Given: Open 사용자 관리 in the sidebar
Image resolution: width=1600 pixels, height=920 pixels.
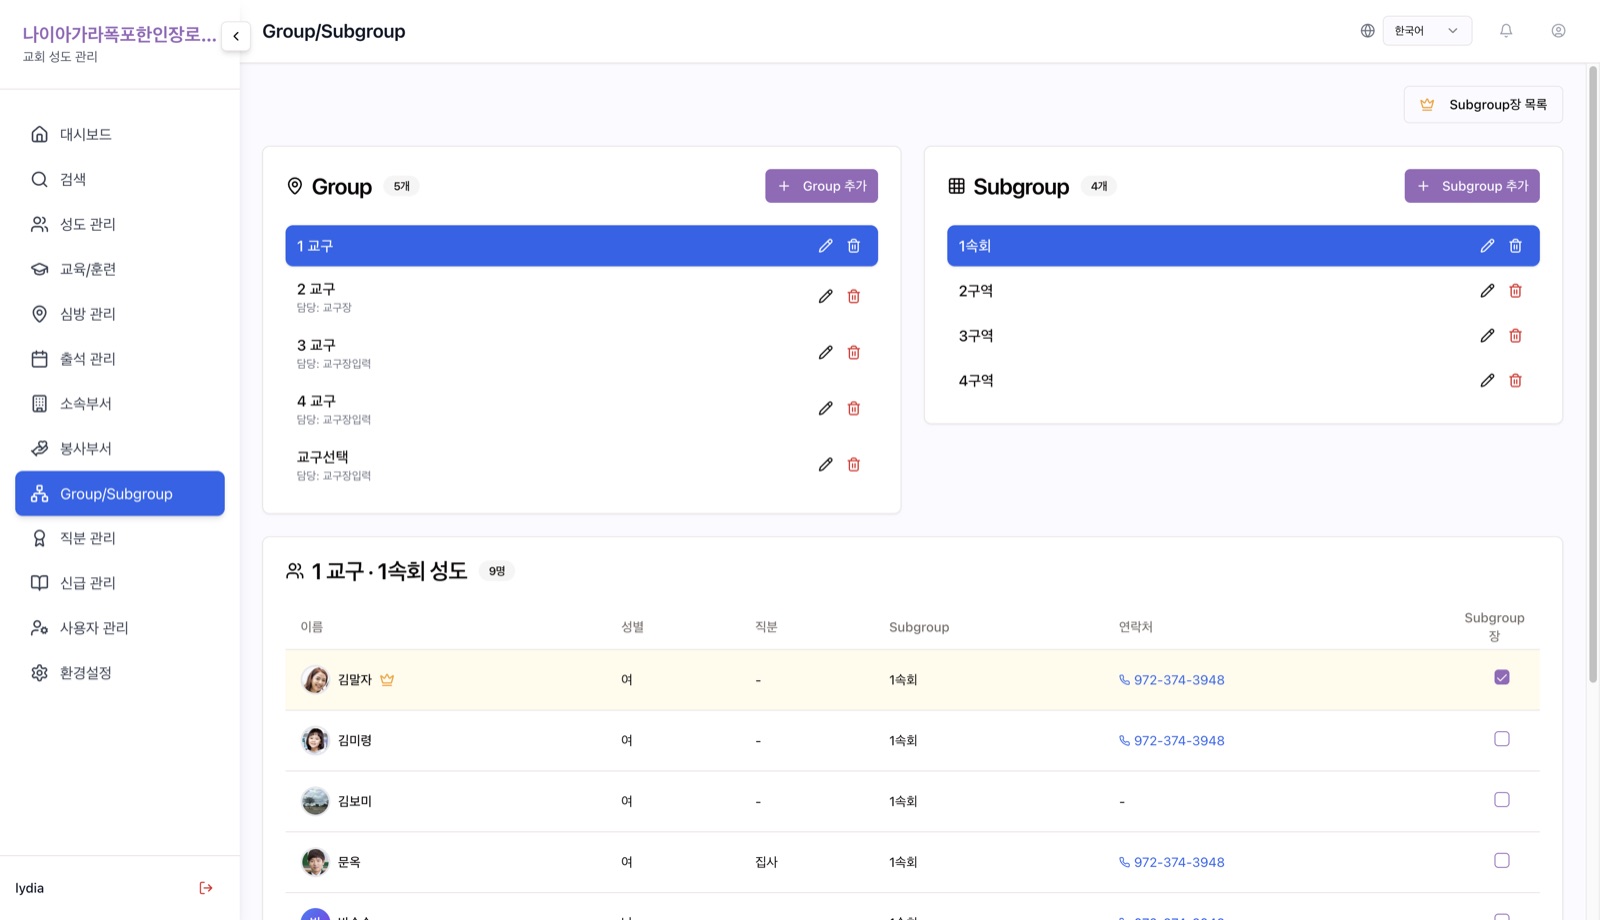Looking at the screenshot, I should [120, 628].
